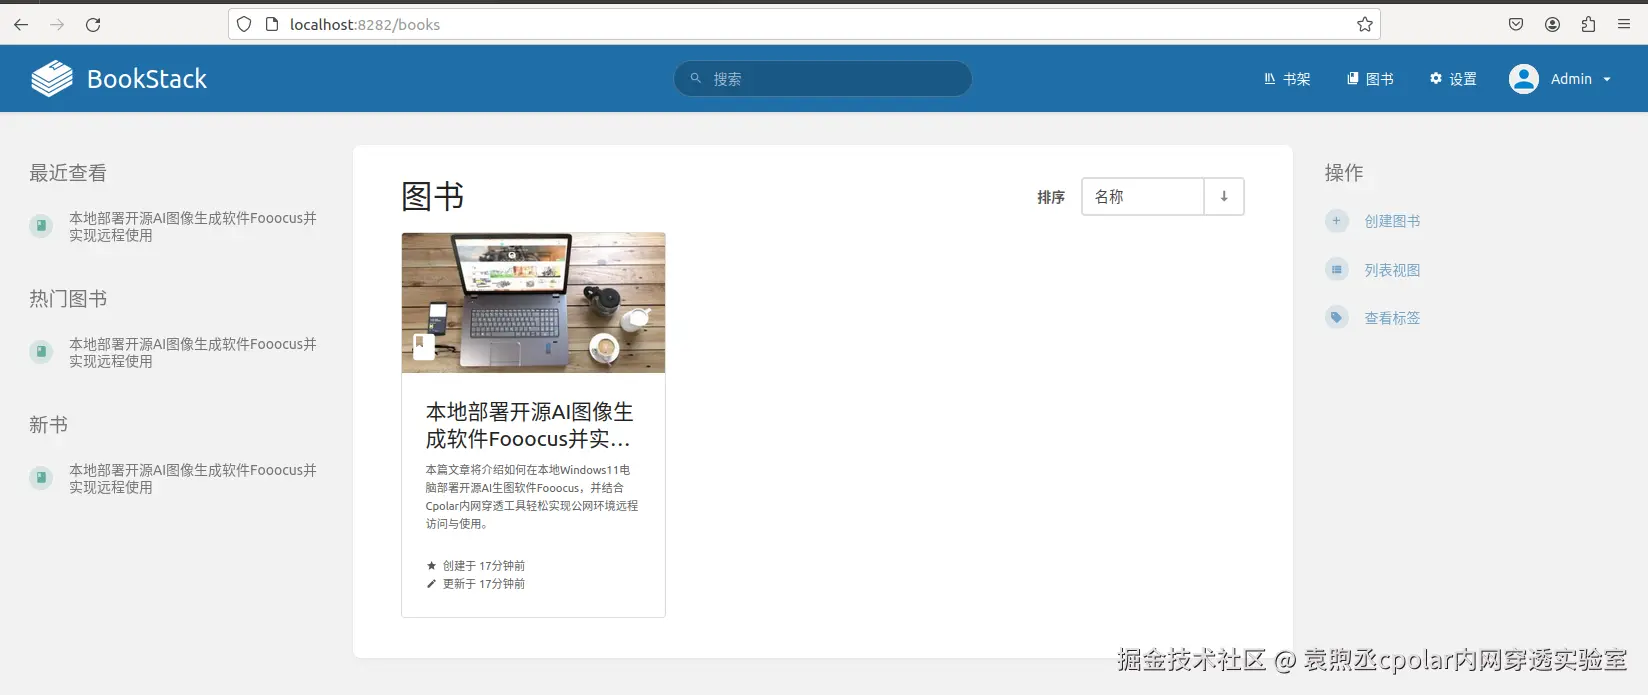Open the 书架 shelves menu item
The height and width of the screenshot is (695, 1648).
(x=1287, y=79)
